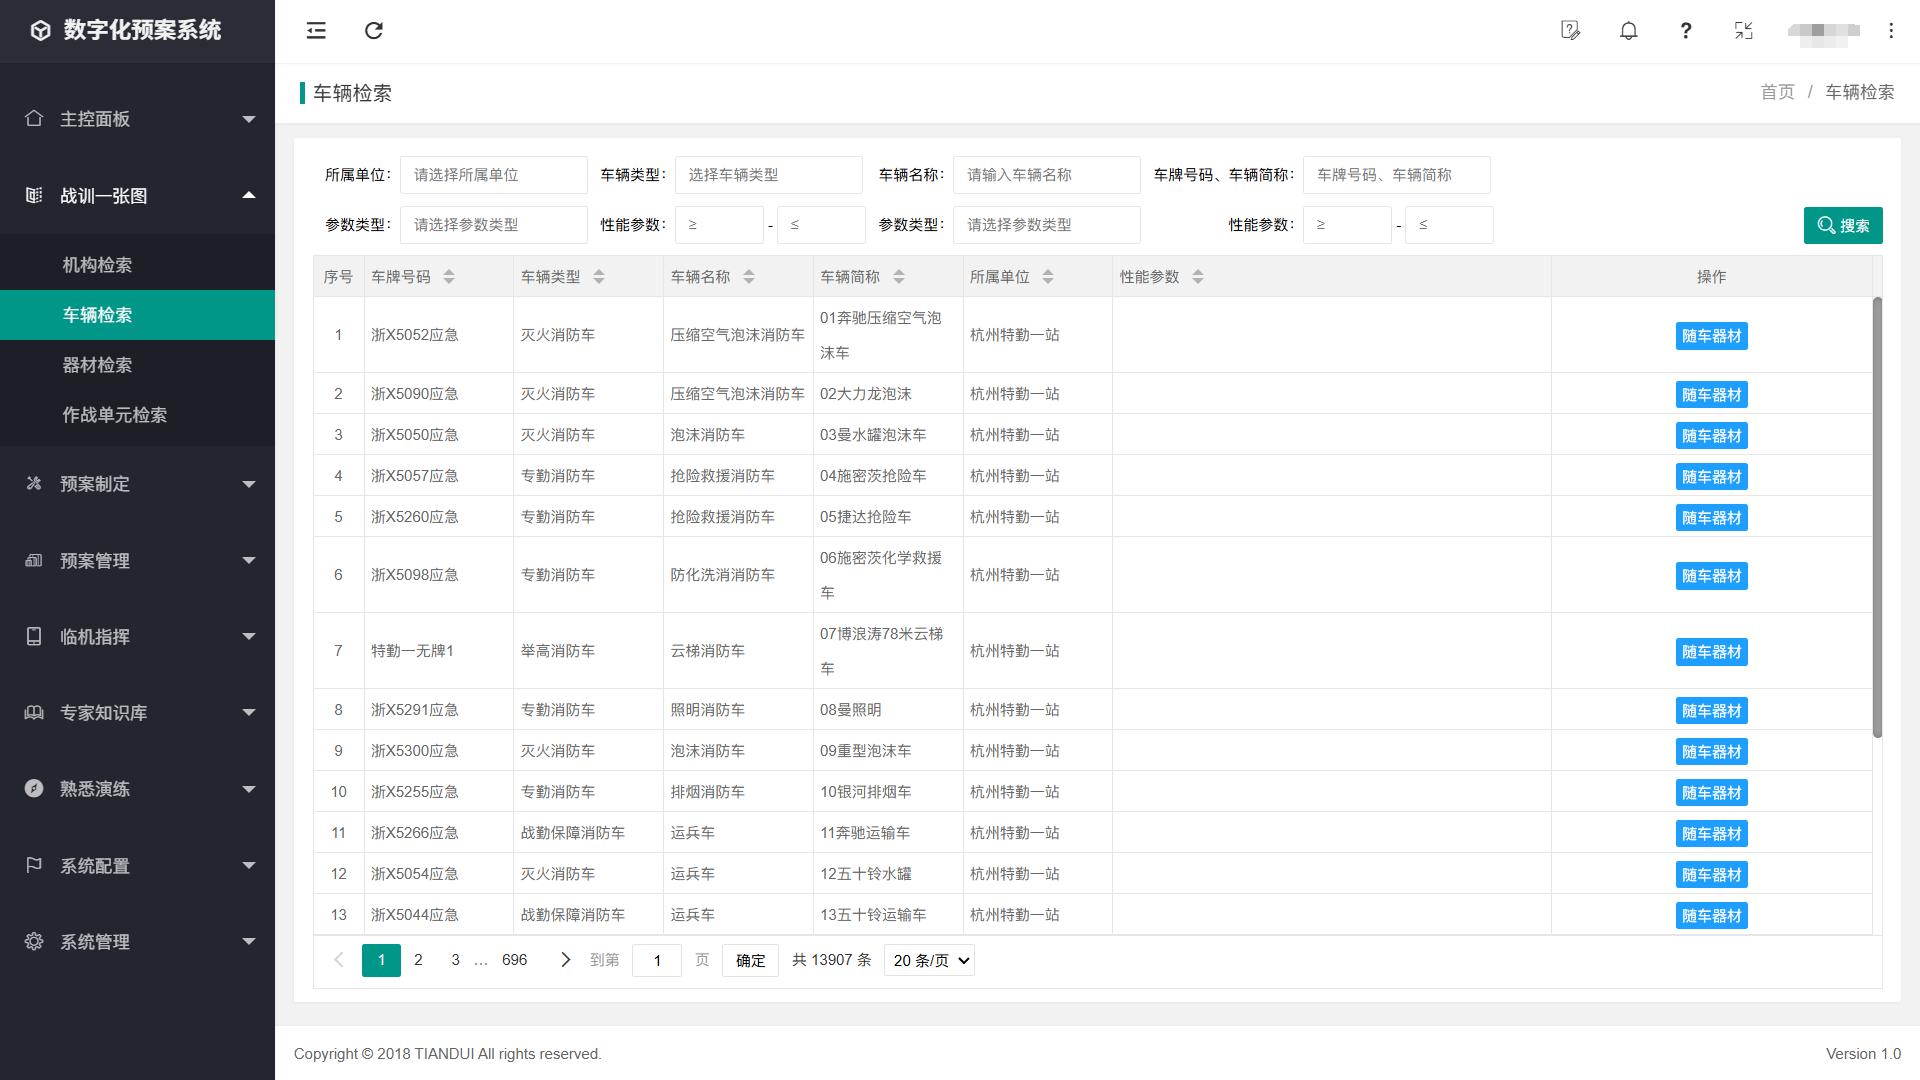The width and height of the screenshot is (1920, 1080).
Task: Focus the 车辆名称 input field
Action: tap(1046, 175)
